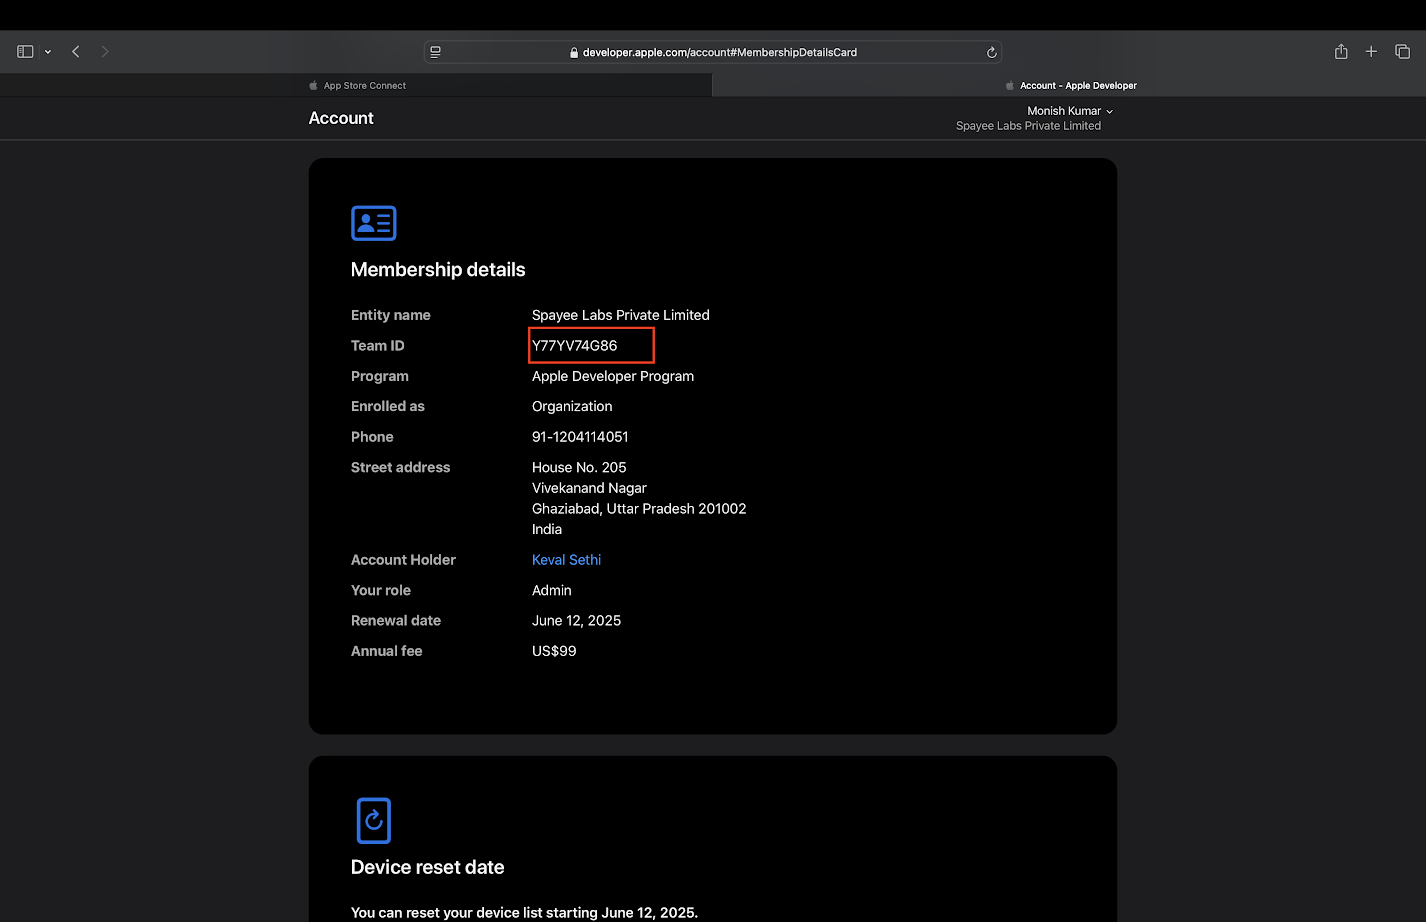Go back using the back arrow
Viewport: 1426px width, 922px height.
pyautogui.click(x=76, y=52)
